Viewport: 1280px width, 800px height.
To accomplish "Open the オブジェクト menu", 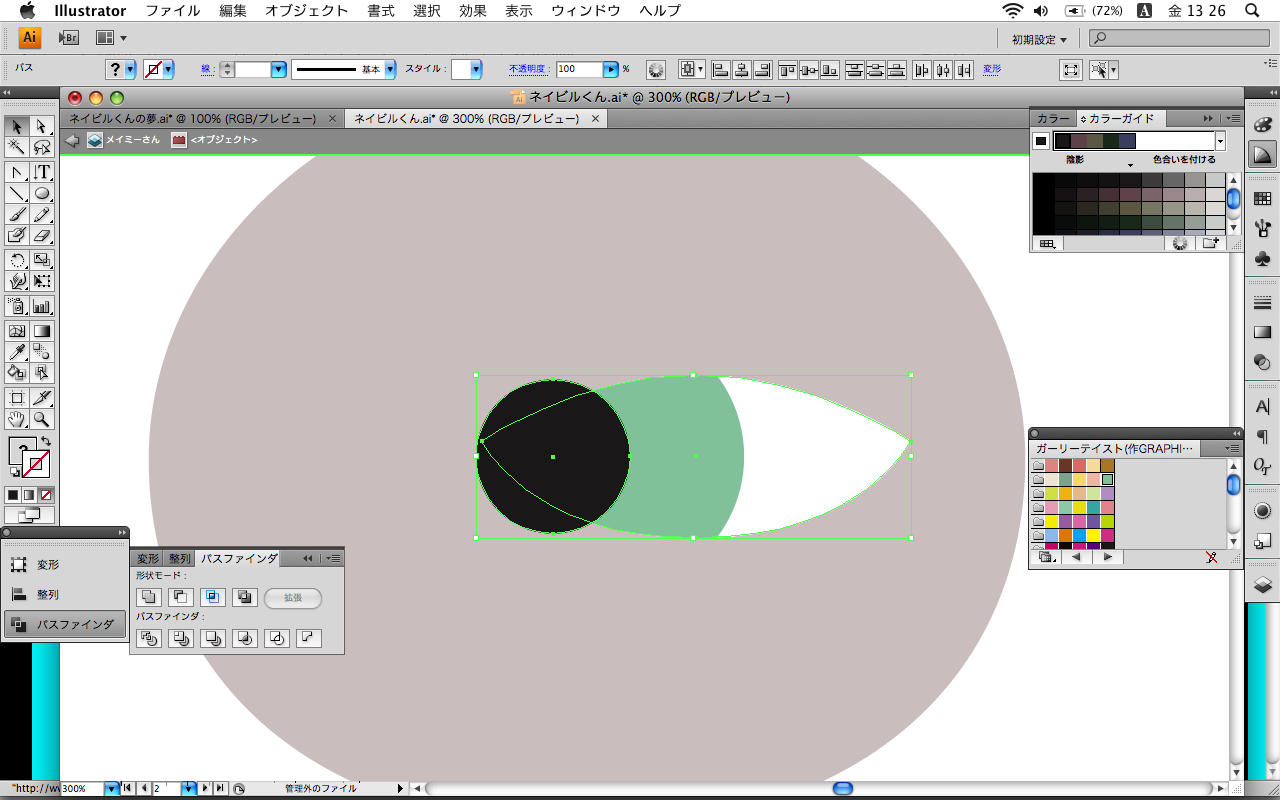I will tap(306, 11).
